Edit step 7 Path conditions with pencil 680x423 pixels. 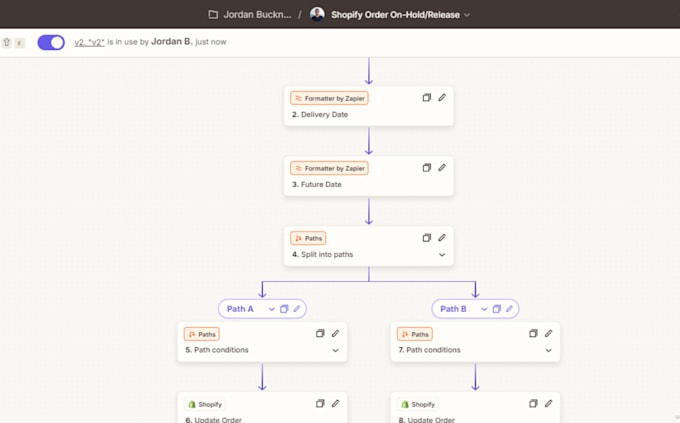click(549, 334)
